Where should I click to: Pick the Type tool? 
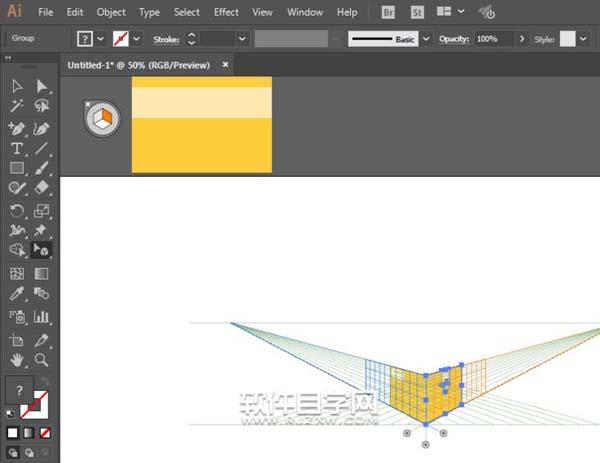[17, 148]
